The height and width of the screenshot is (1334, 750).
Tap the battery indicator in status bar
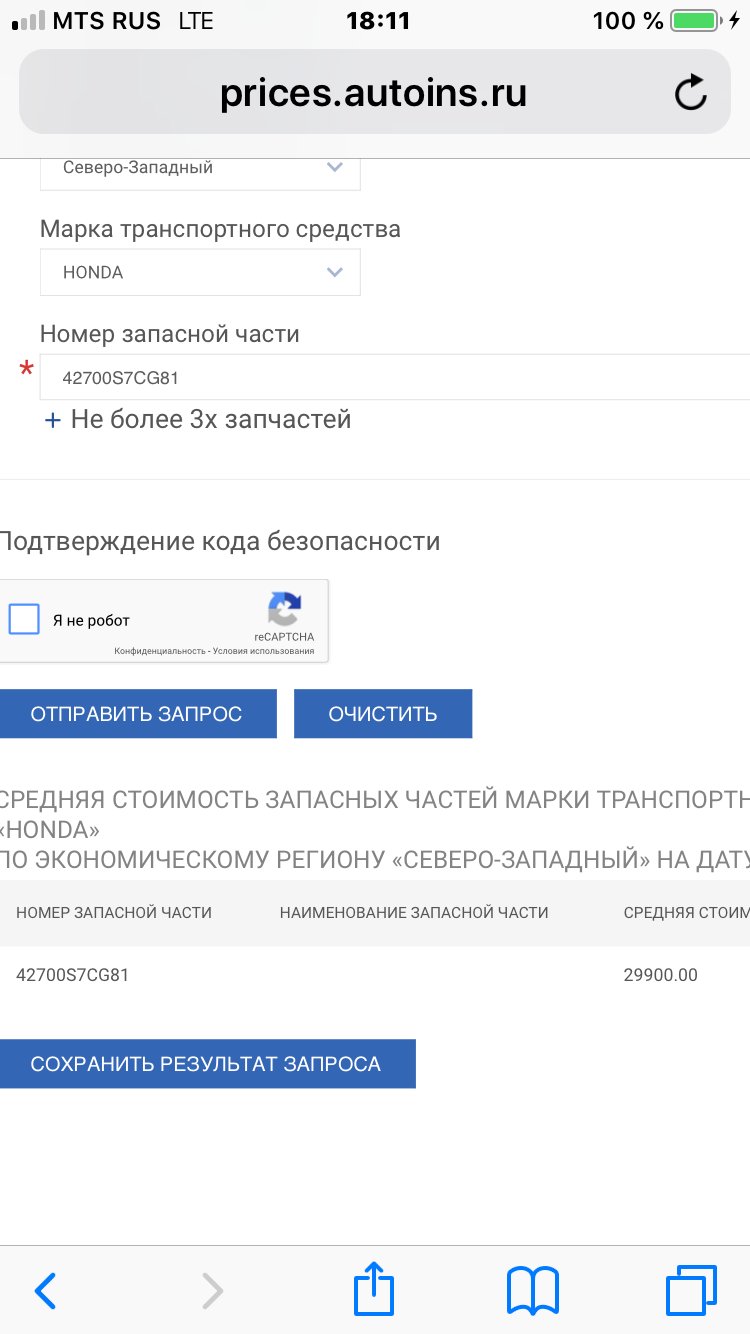696,20
